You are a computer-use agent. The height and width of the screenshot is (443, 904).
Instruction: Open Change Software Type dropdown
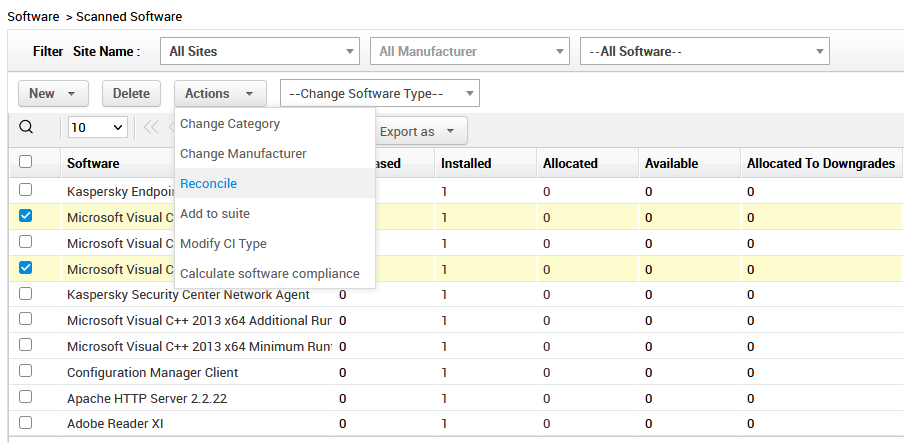click(379, 94)
